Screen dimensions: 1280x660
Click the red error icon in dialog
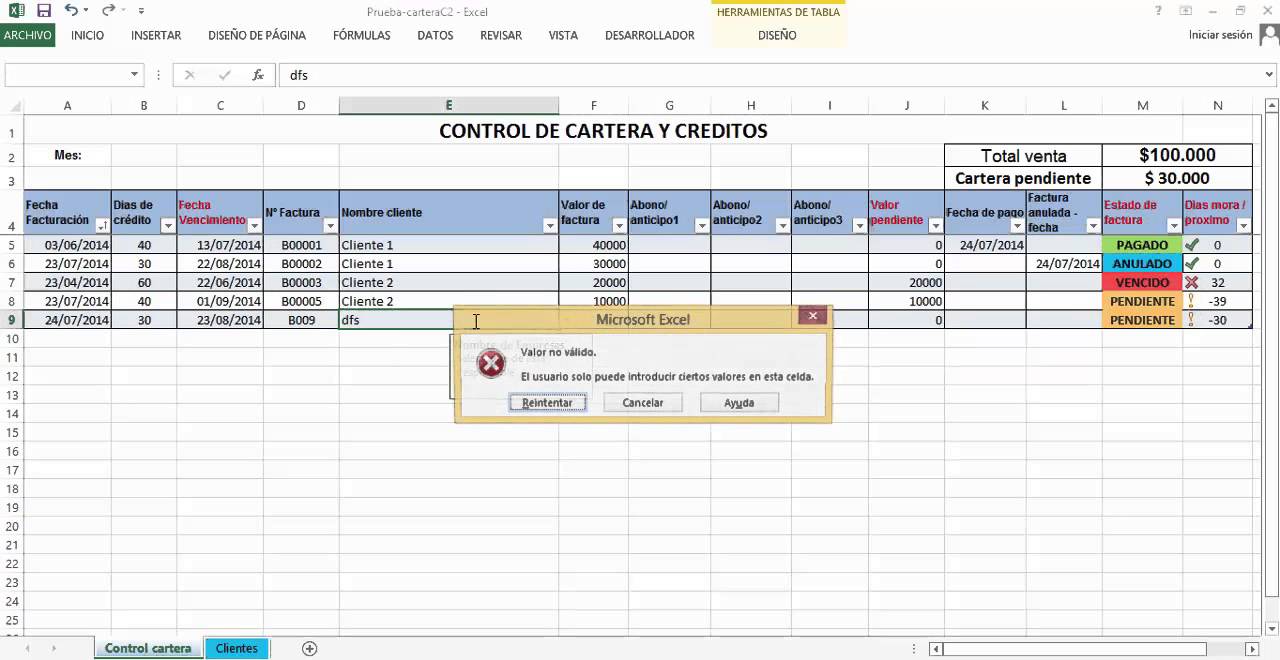tap(490, 364)
